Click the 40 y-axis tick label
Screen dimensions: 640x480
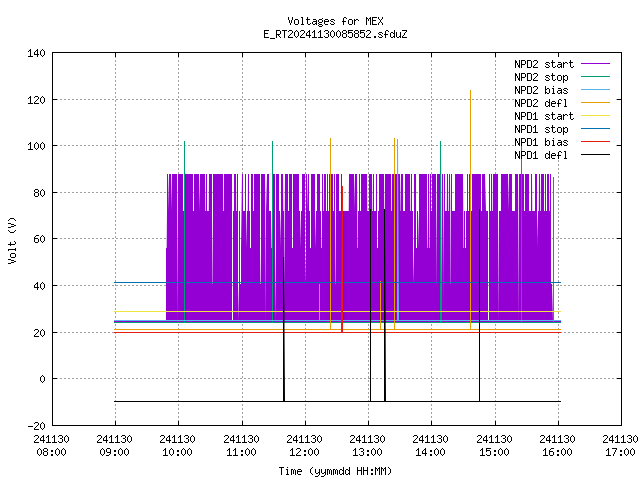39,286
